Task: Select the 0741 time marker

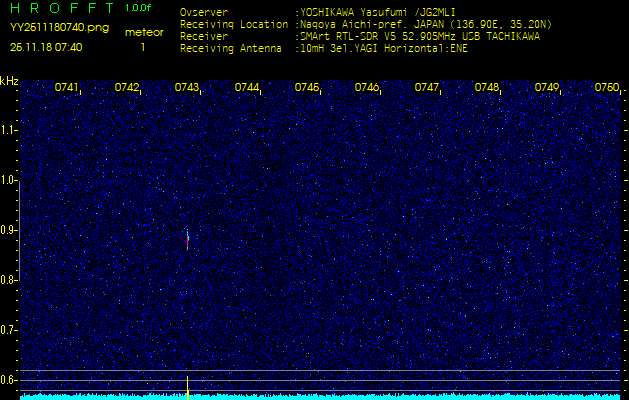Action: (x=66, y=87)
